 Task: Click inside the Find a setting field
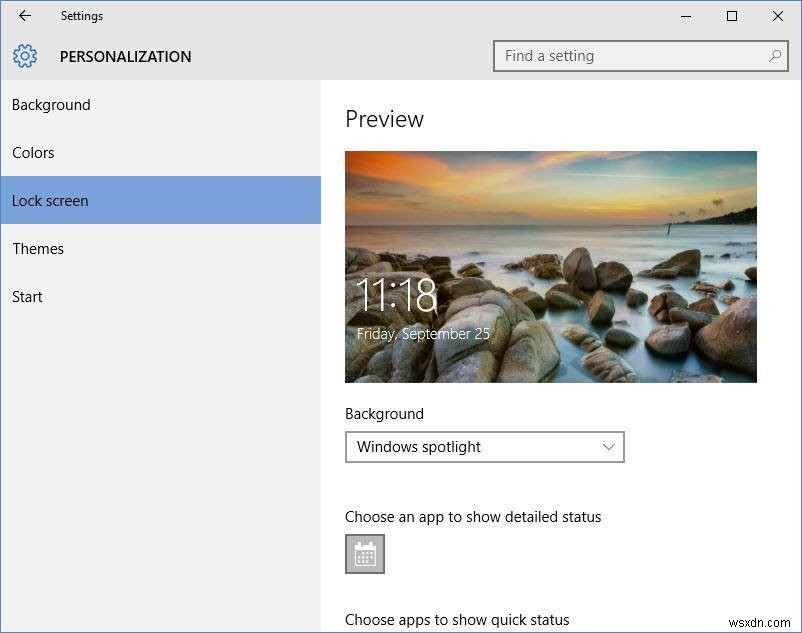pyautogui.click(x=600, y=56)
